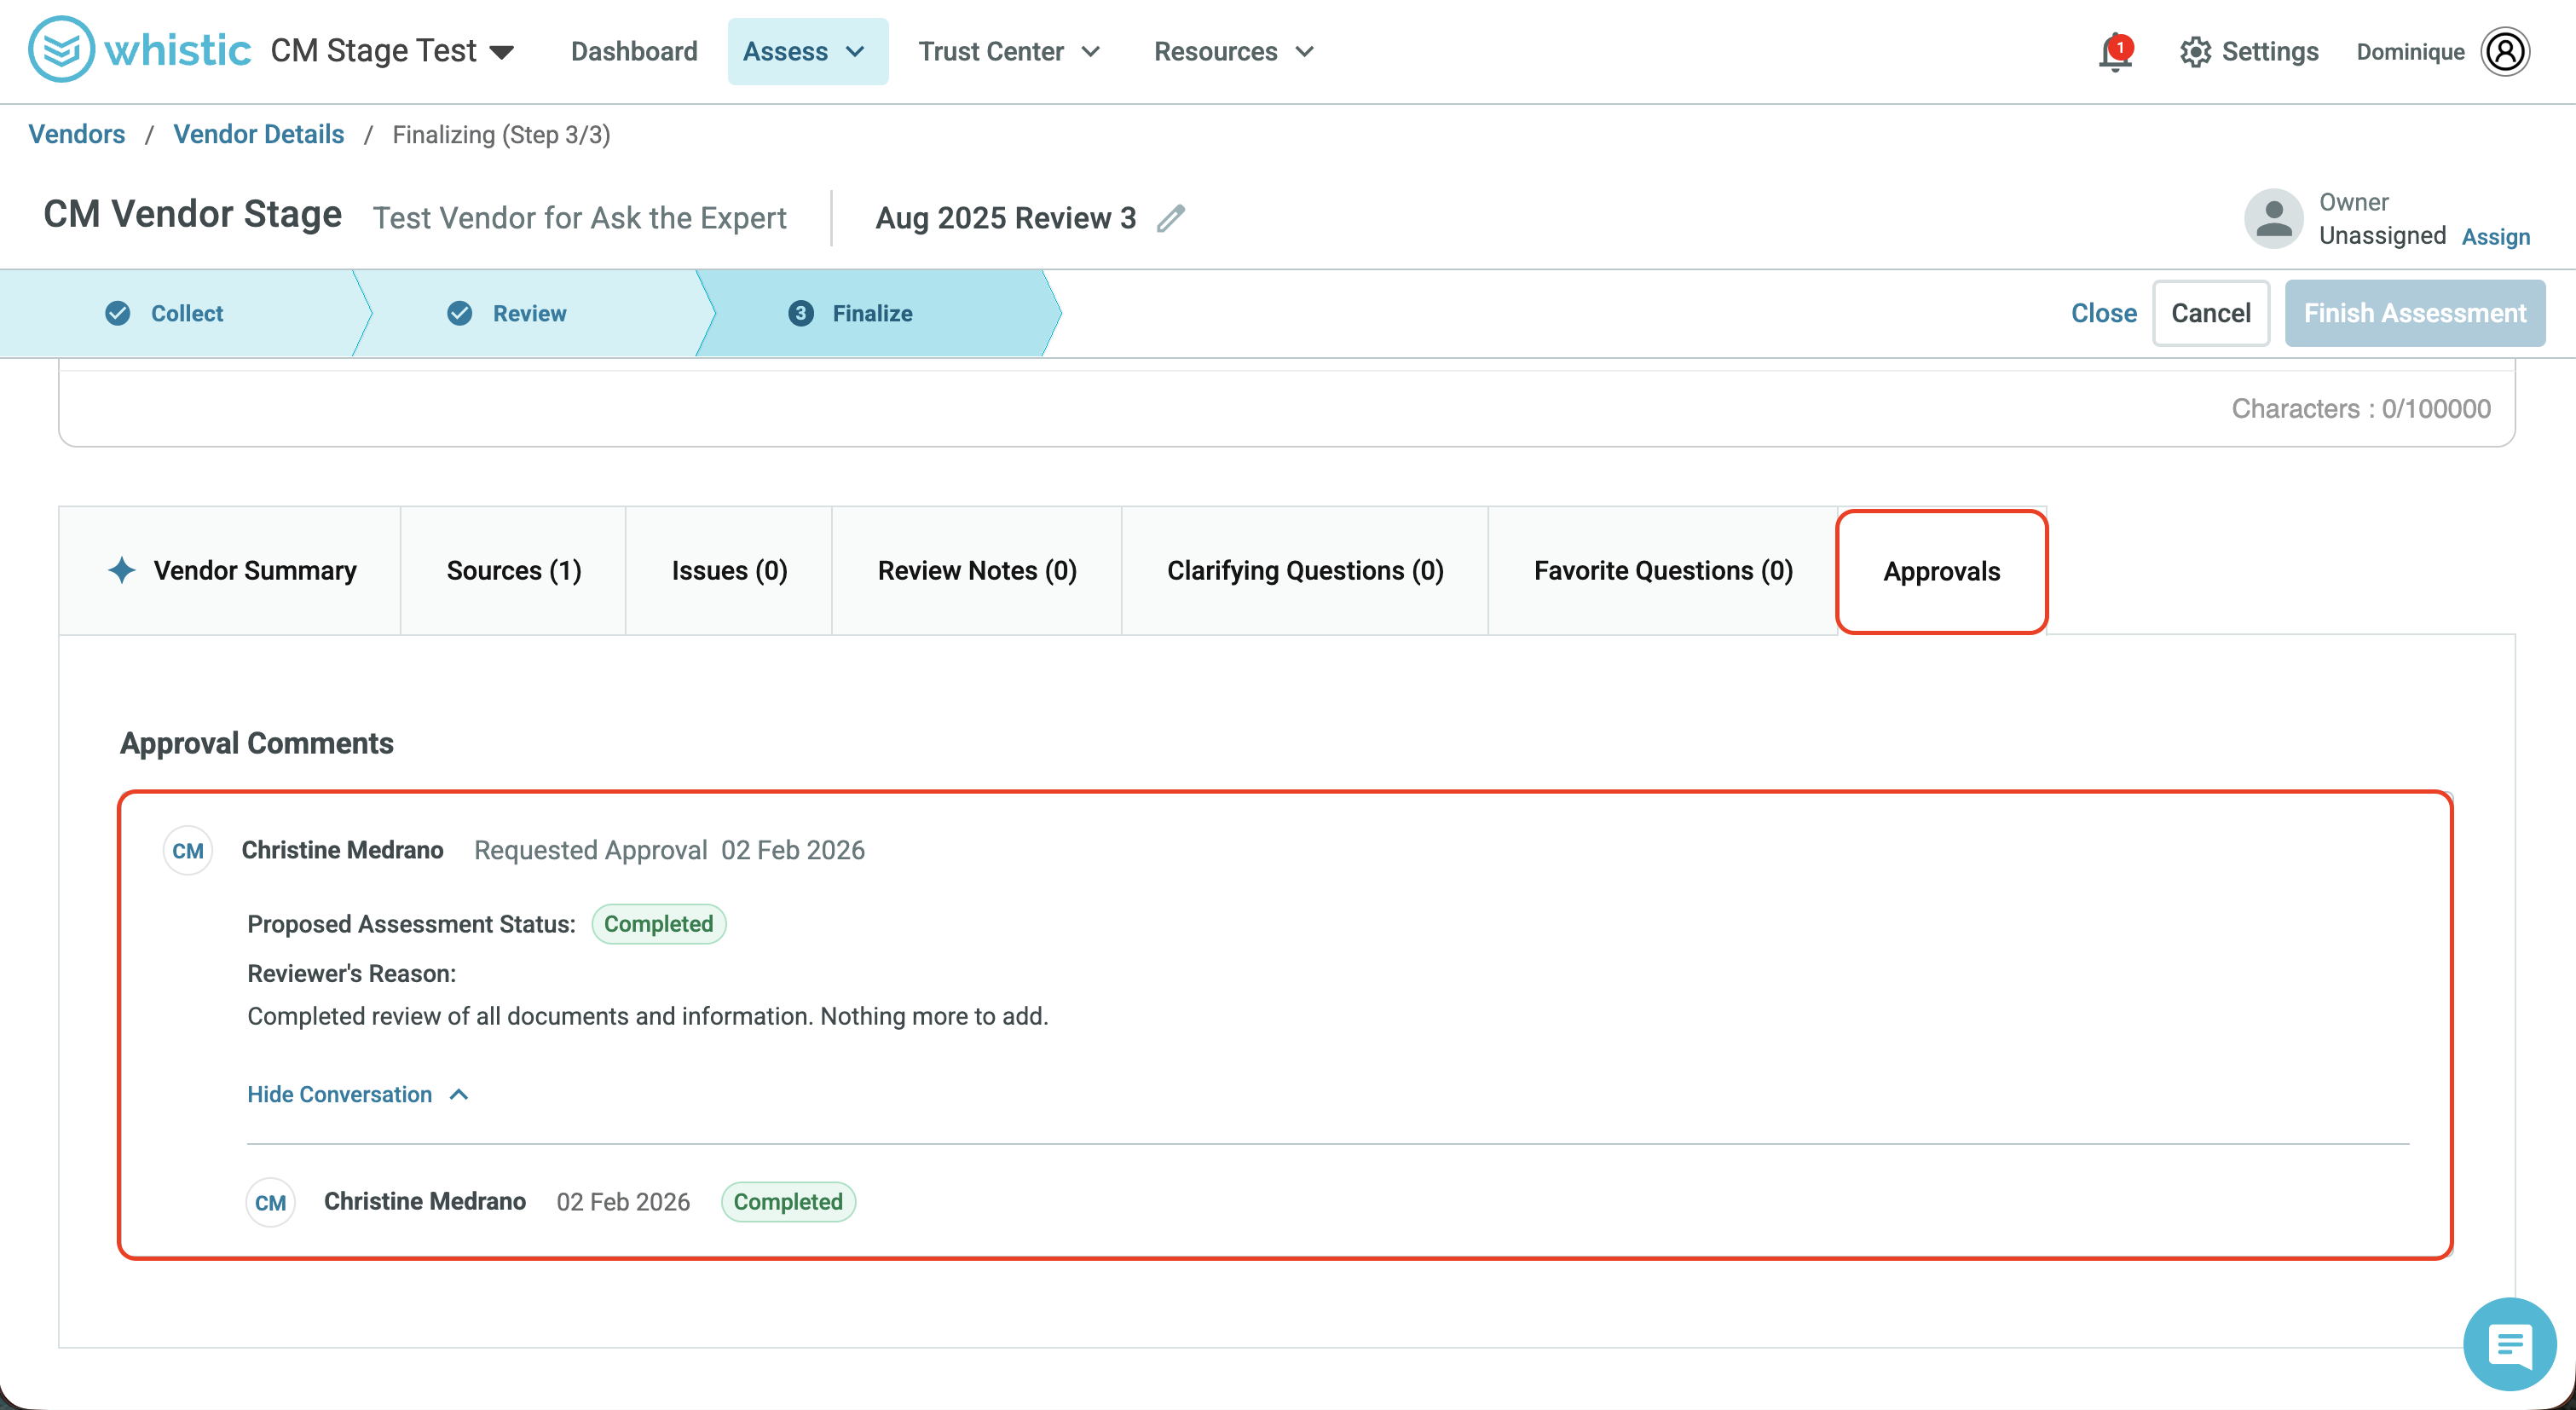Click the 'Requested Approval 02 Feb 2026' text

pos(669,850)
